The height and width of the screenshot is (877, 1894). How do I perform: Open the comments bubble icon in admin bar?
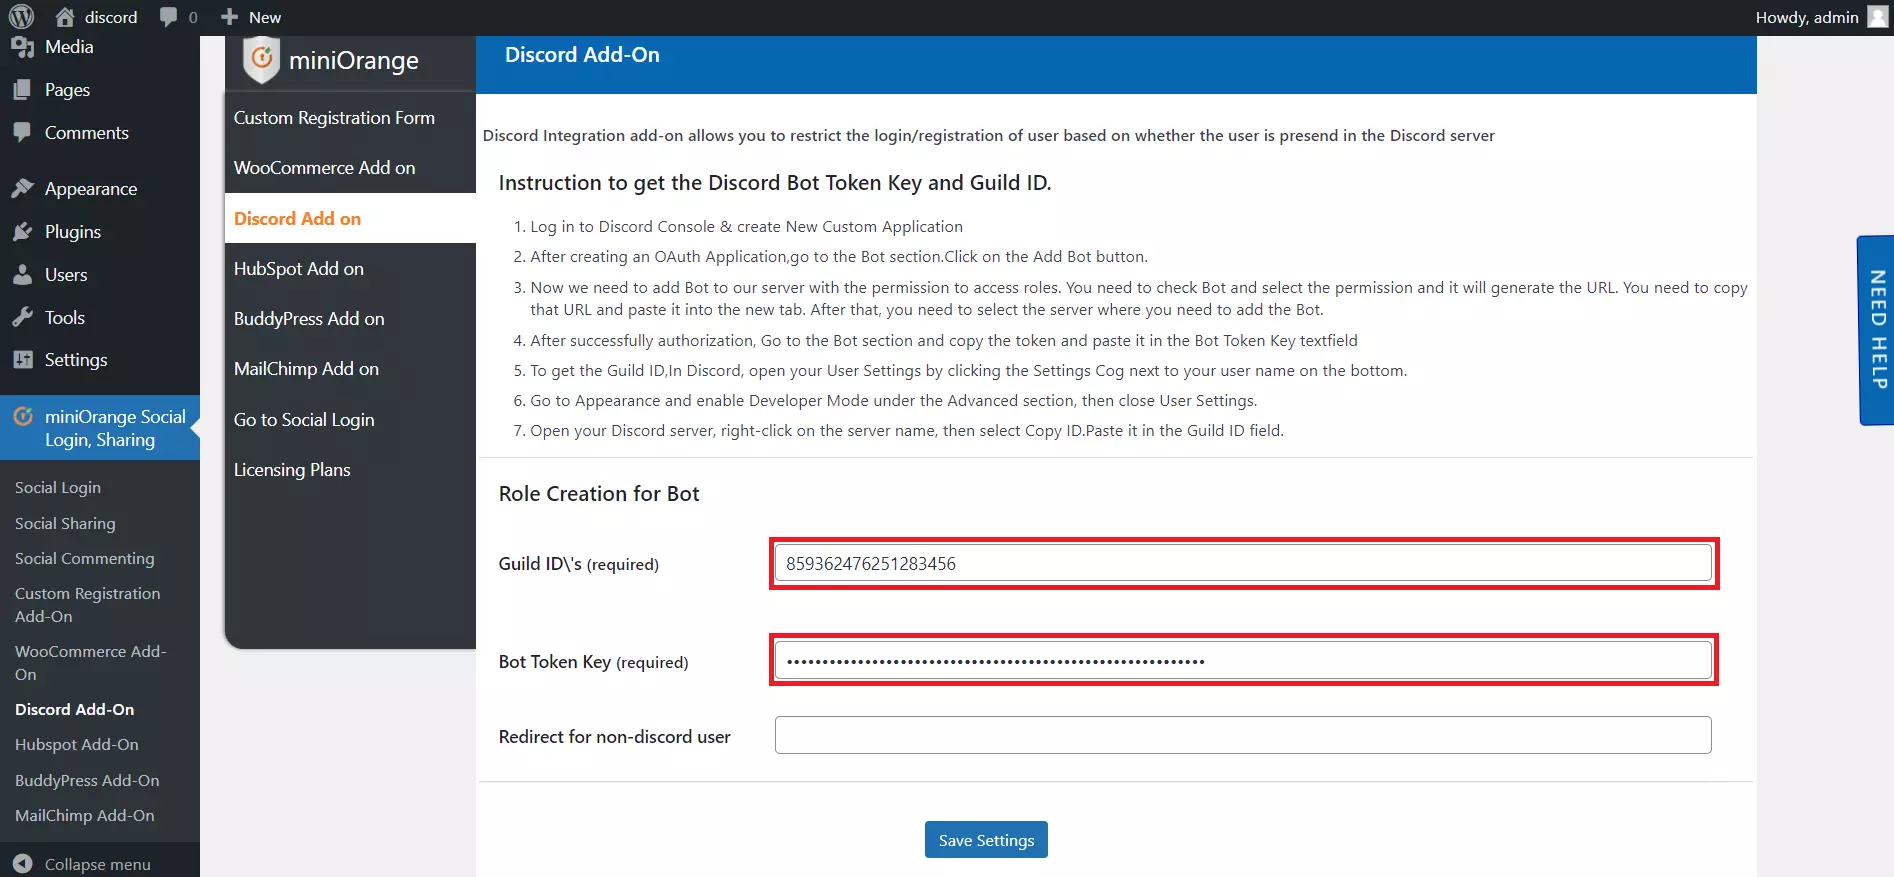pos(168,17)
